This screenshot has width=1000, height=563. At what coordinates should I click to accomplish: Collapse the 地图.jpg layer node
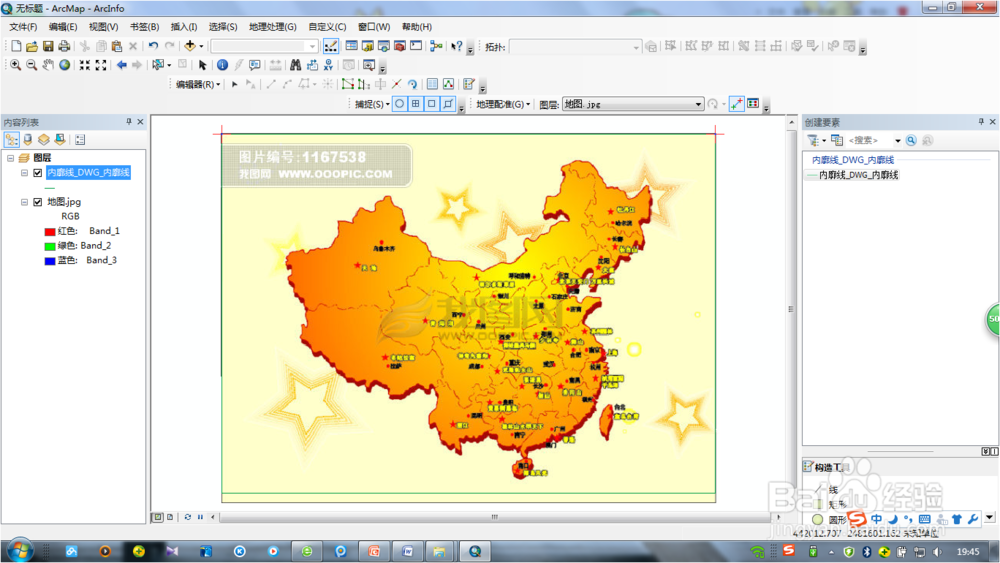tap(24, 202)
